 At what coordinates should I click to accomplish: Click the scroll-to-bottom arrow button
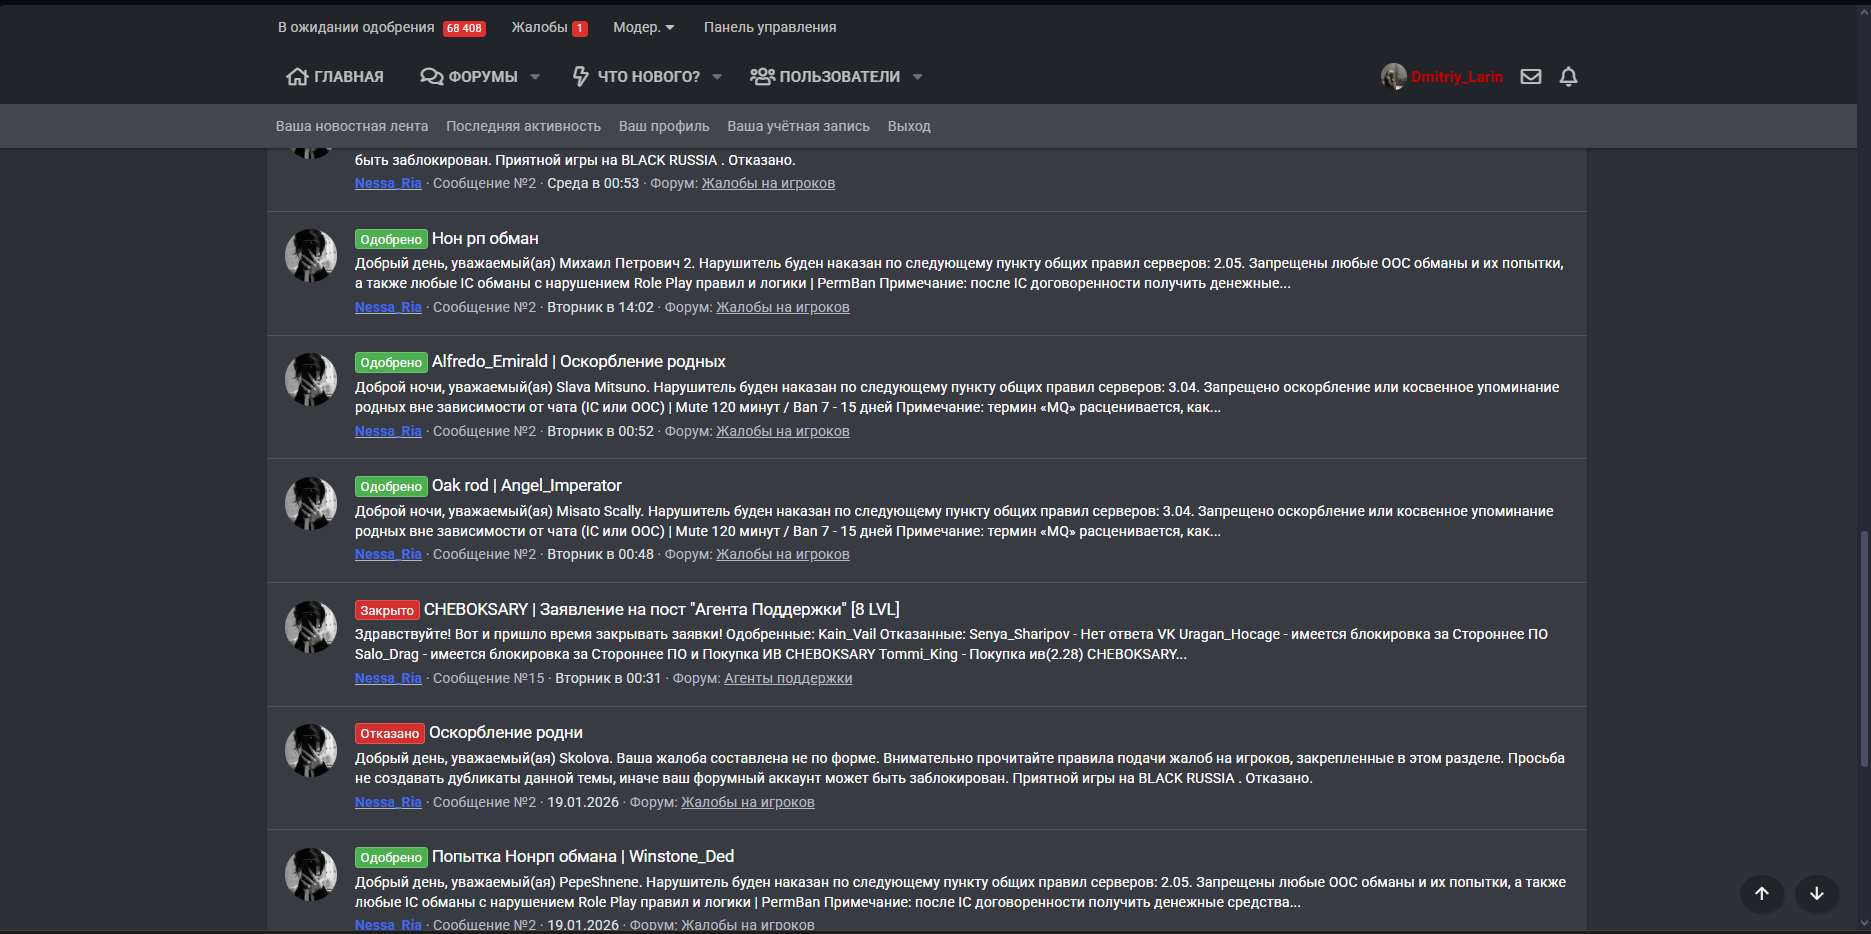pos(1816,894)
